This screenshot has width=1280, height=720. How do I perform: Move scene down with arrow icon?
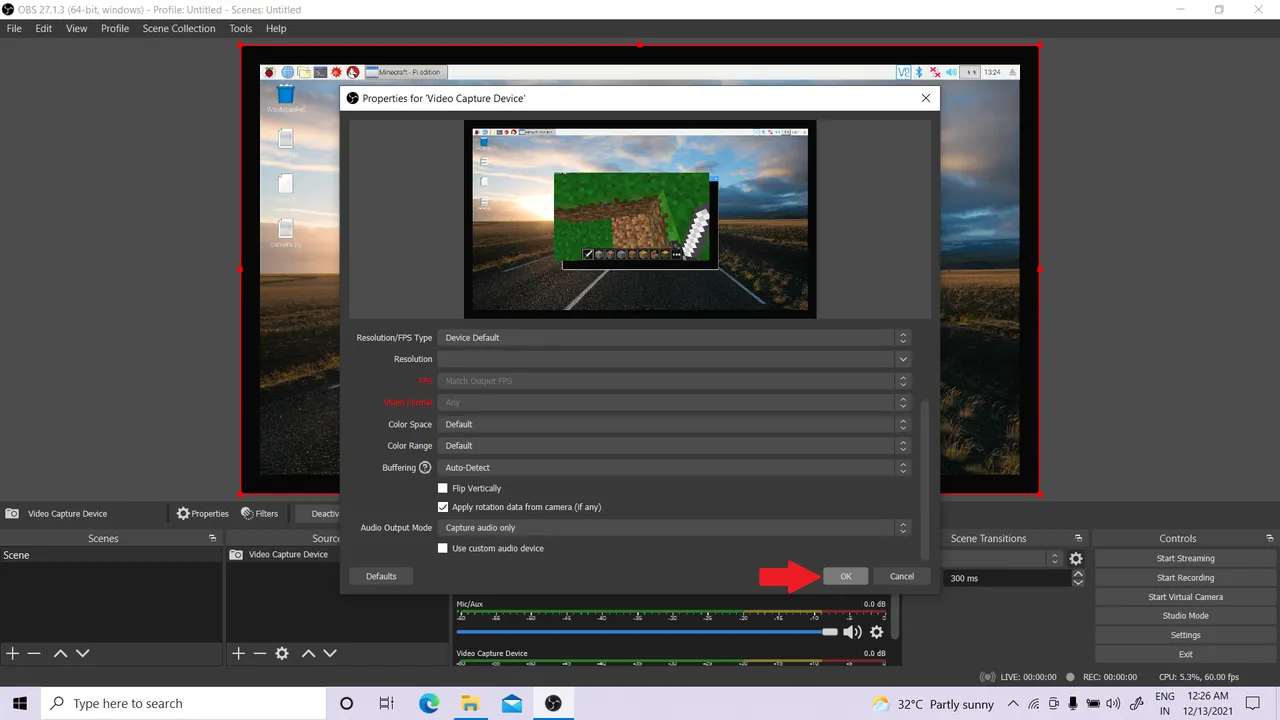click(x=82, y=653)
